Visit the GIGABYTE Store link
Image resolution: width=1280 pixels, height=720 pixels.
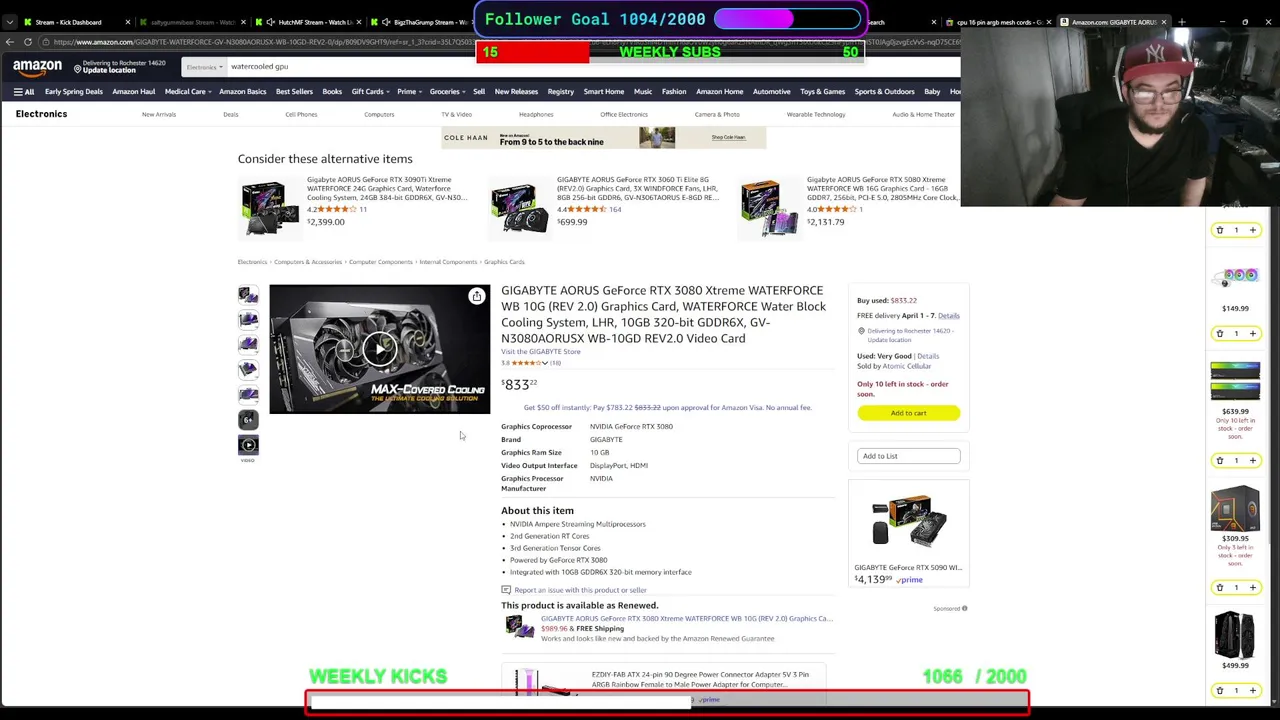[541, 352]
